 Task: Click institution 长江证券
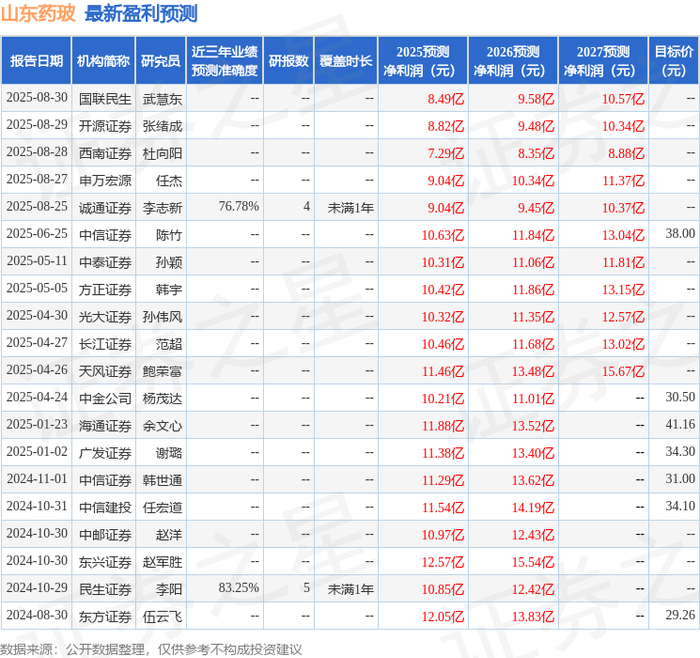coord(105,344)
